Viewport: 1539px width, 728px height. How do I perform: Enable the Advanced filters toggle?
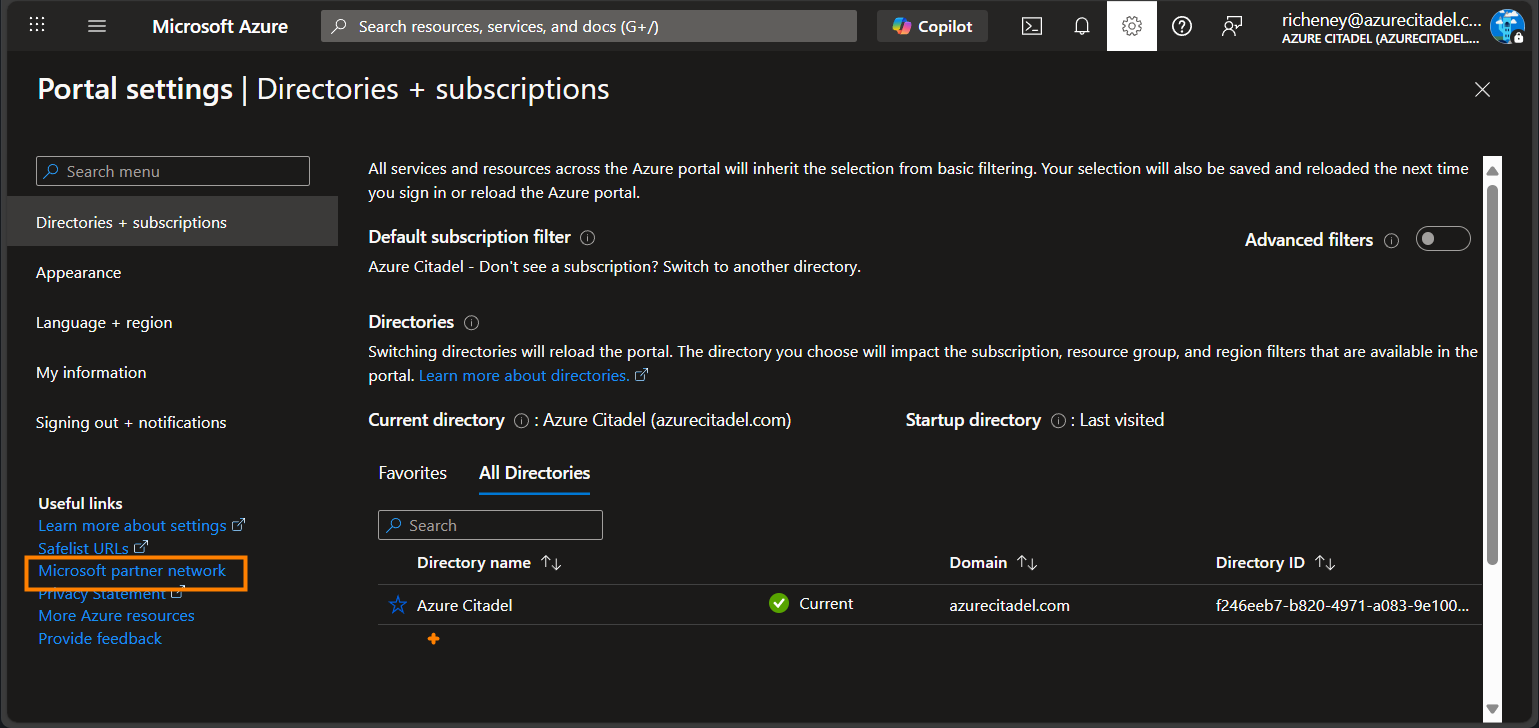coord(1443,238)
